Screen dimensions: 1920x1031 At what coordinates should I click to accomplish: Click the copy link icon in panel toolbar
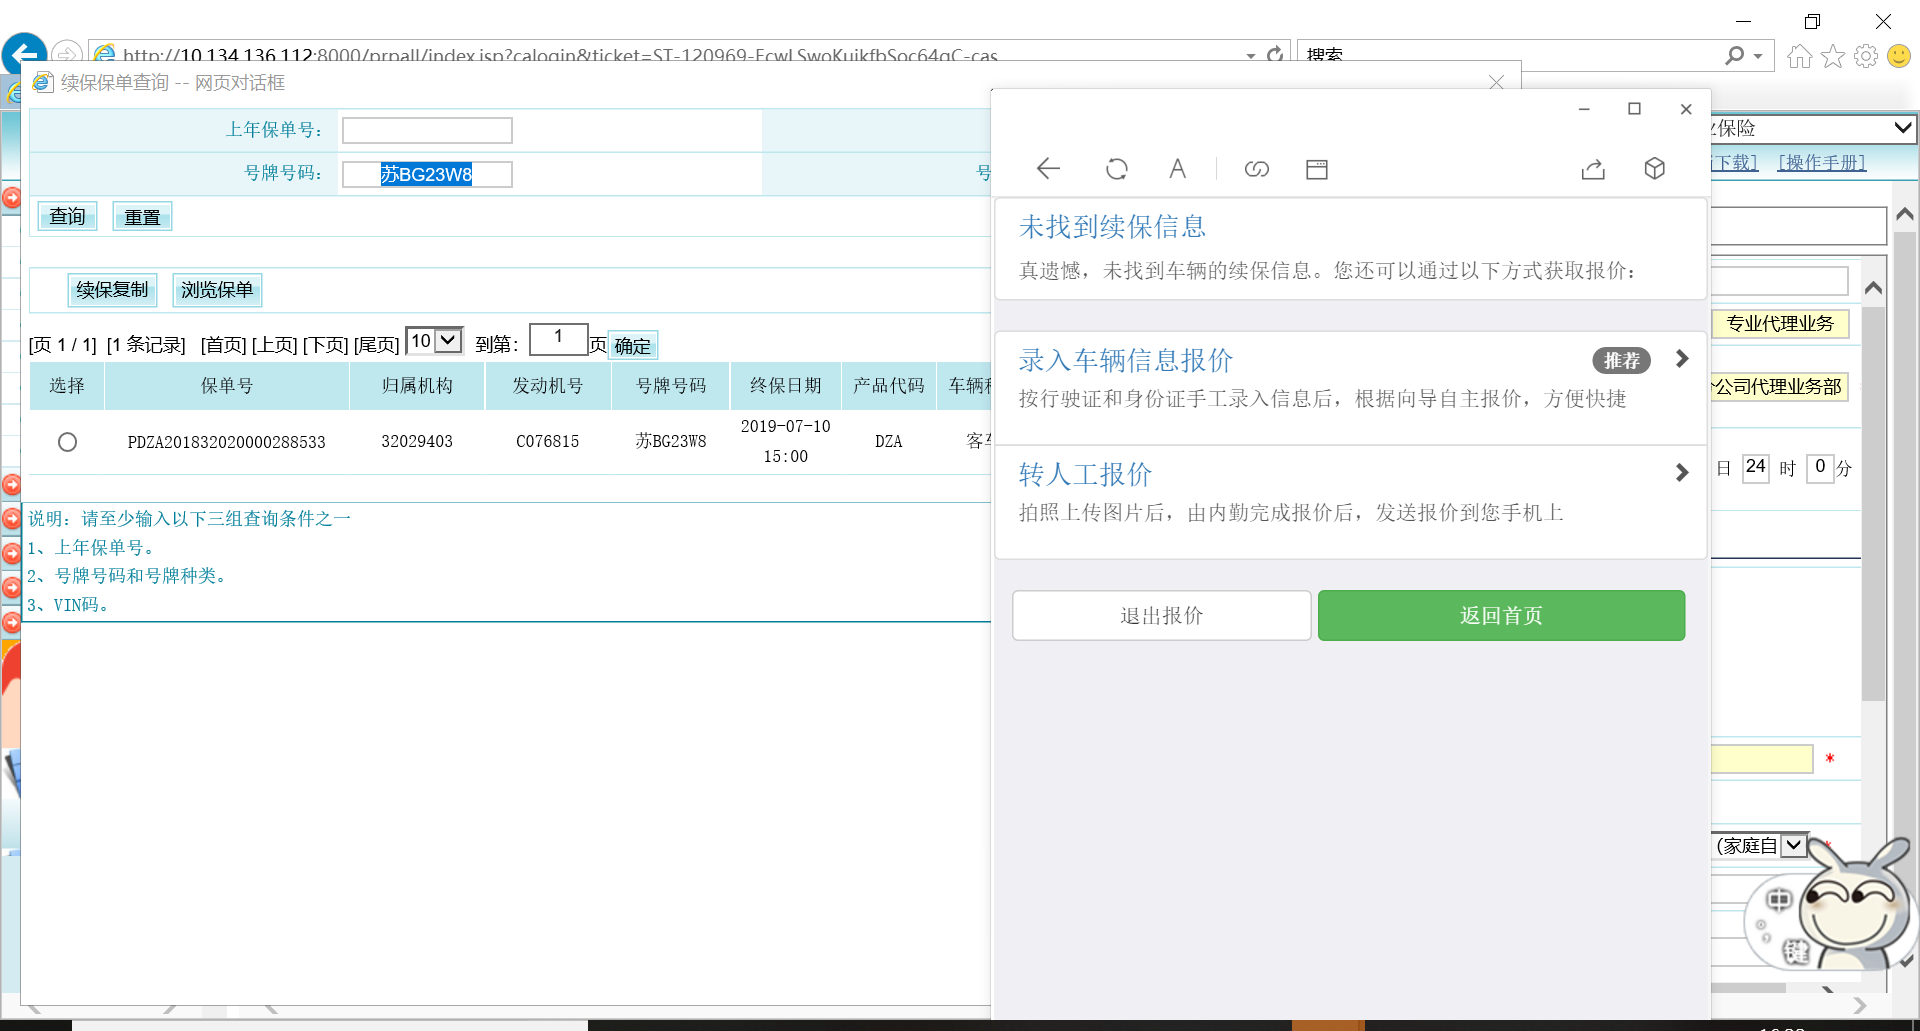click(1256, 169)
